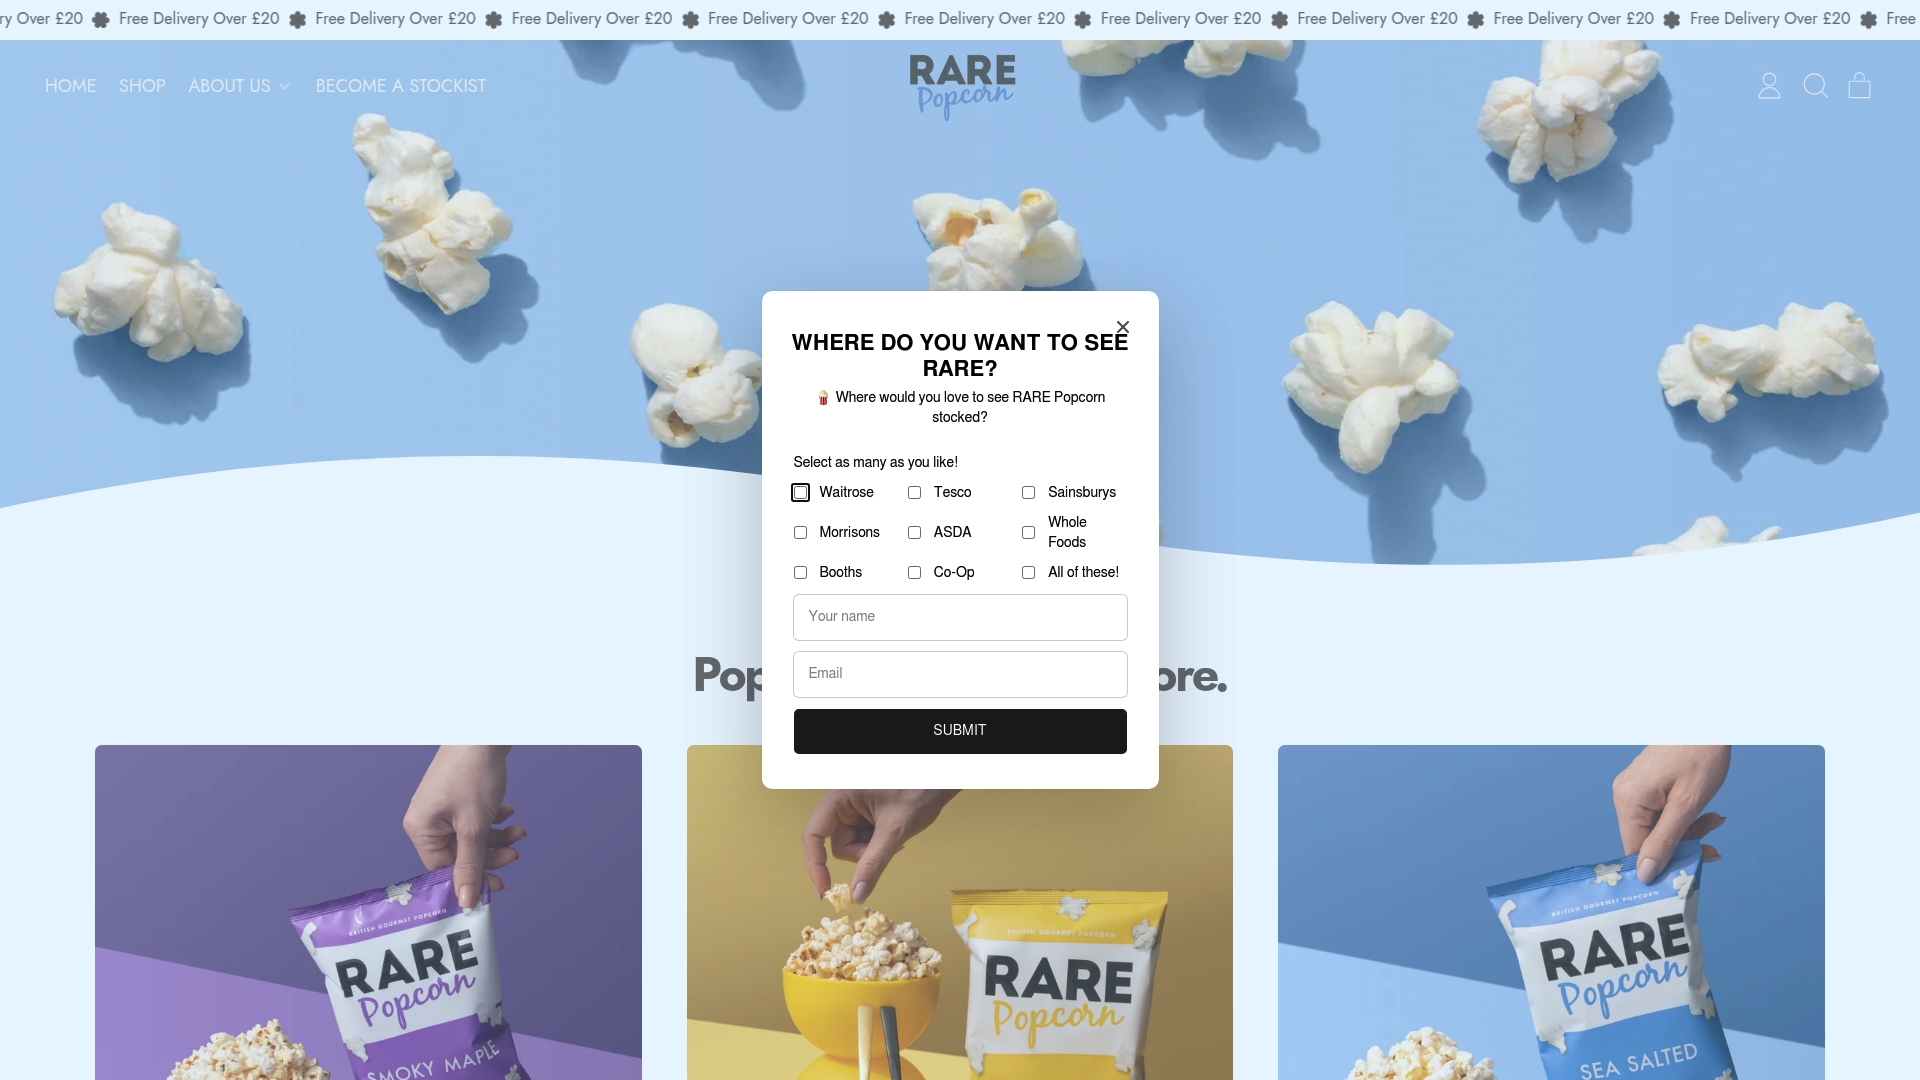1920x1080 pixels.
Task: Close the popup with the X icon
Action: 1123,327
